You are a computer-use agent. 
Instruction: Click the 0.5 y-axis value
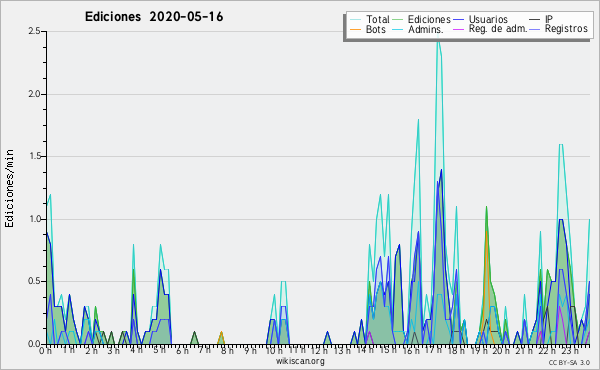coord(34,281)
